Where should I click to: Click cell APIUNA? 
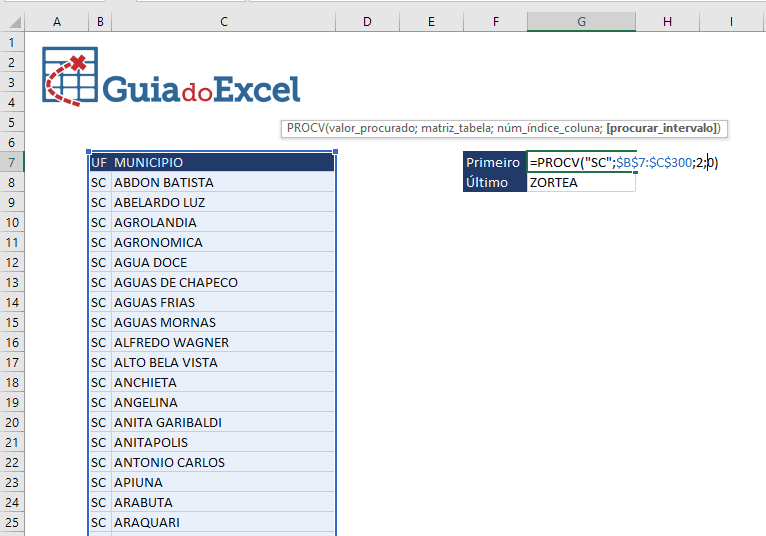pyautogui.click(x=223, y=483)
